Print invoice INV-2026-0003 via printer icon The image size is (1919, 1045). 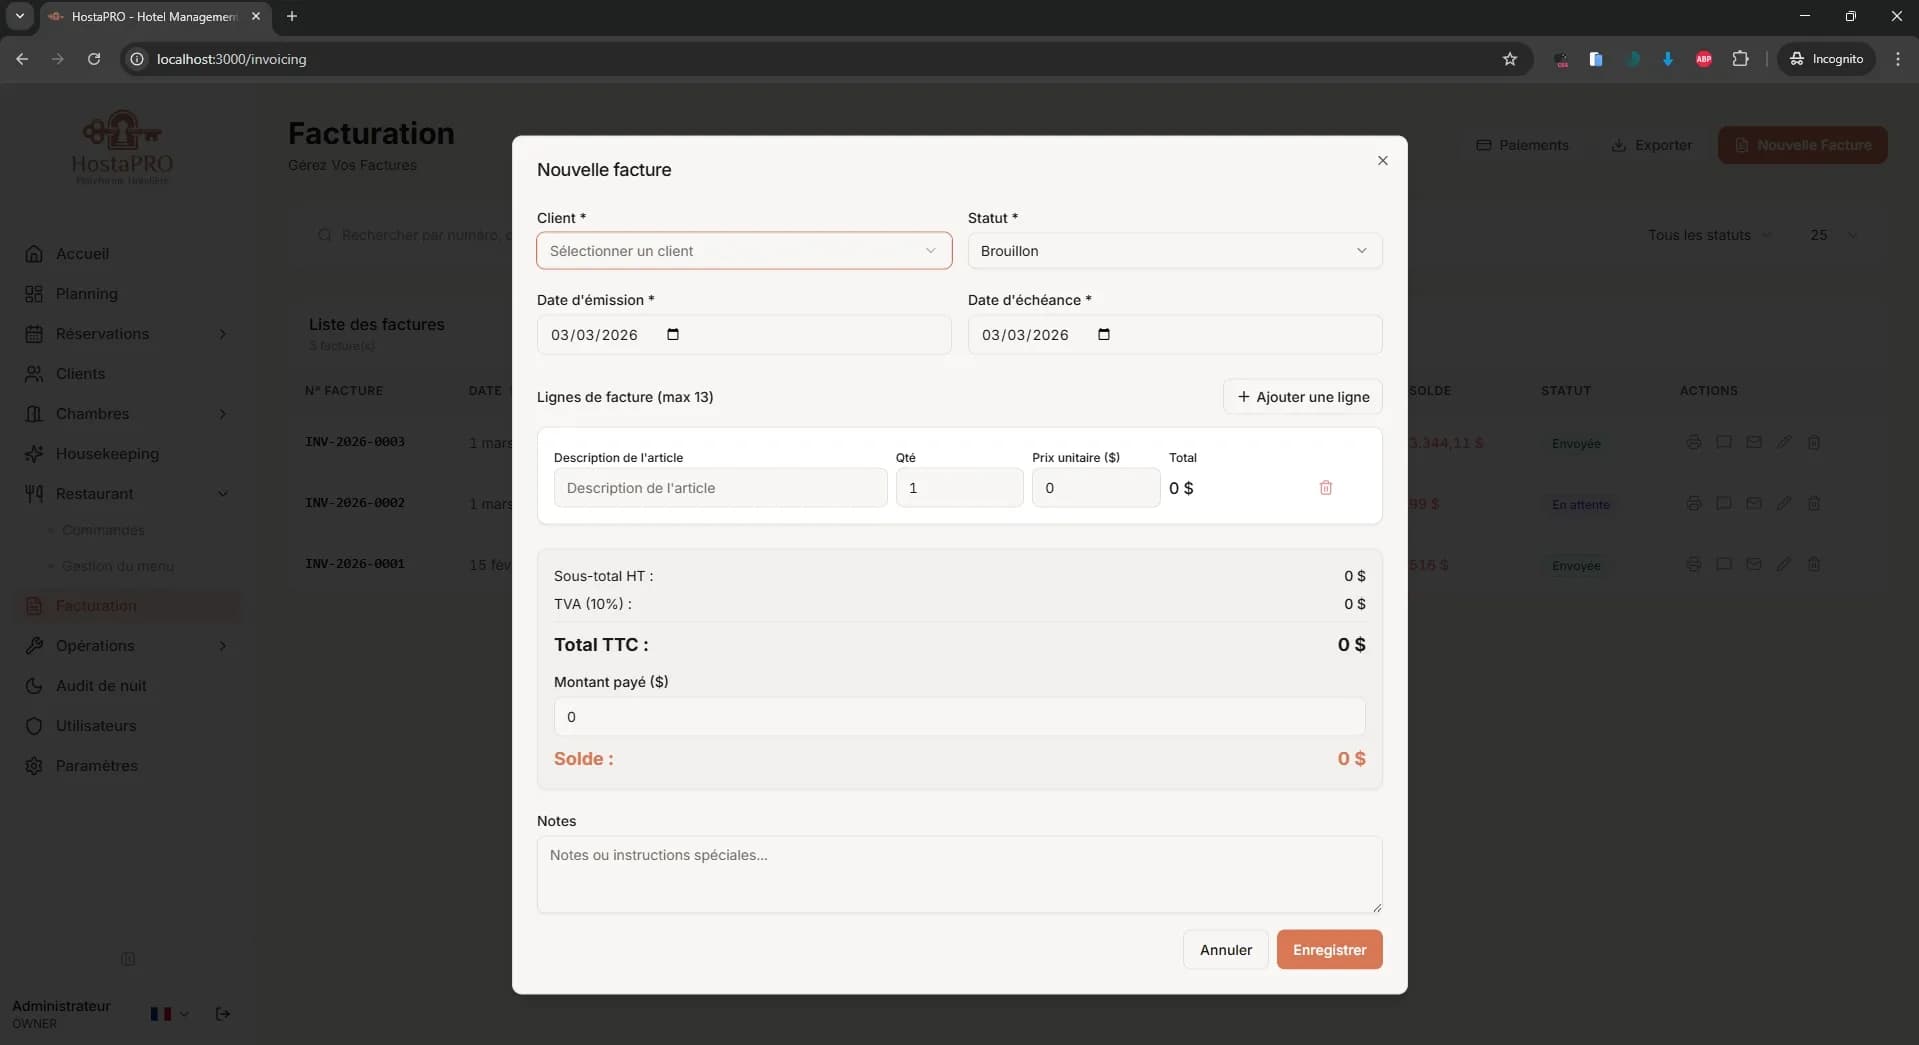coord(1694,442)
